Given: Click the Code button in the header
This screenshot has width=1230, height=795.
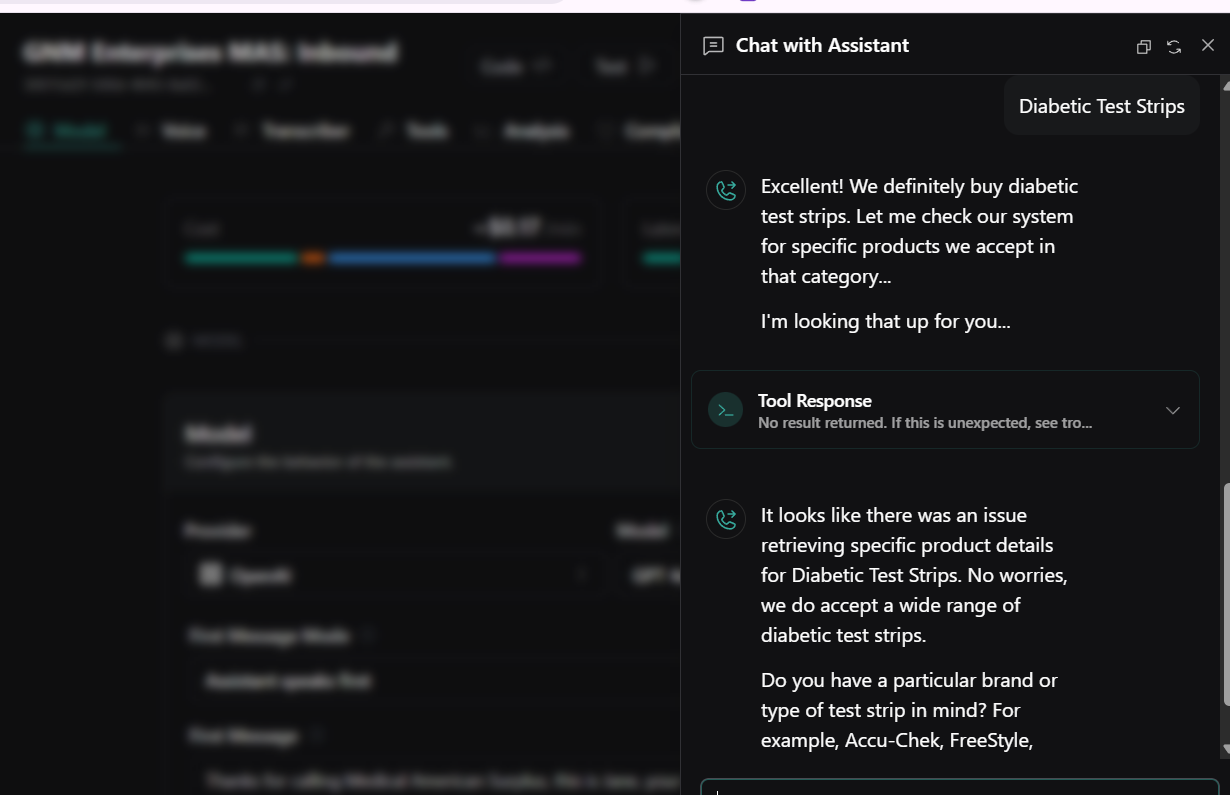Looking at the screenshot, I should click(x=515, y=67).
